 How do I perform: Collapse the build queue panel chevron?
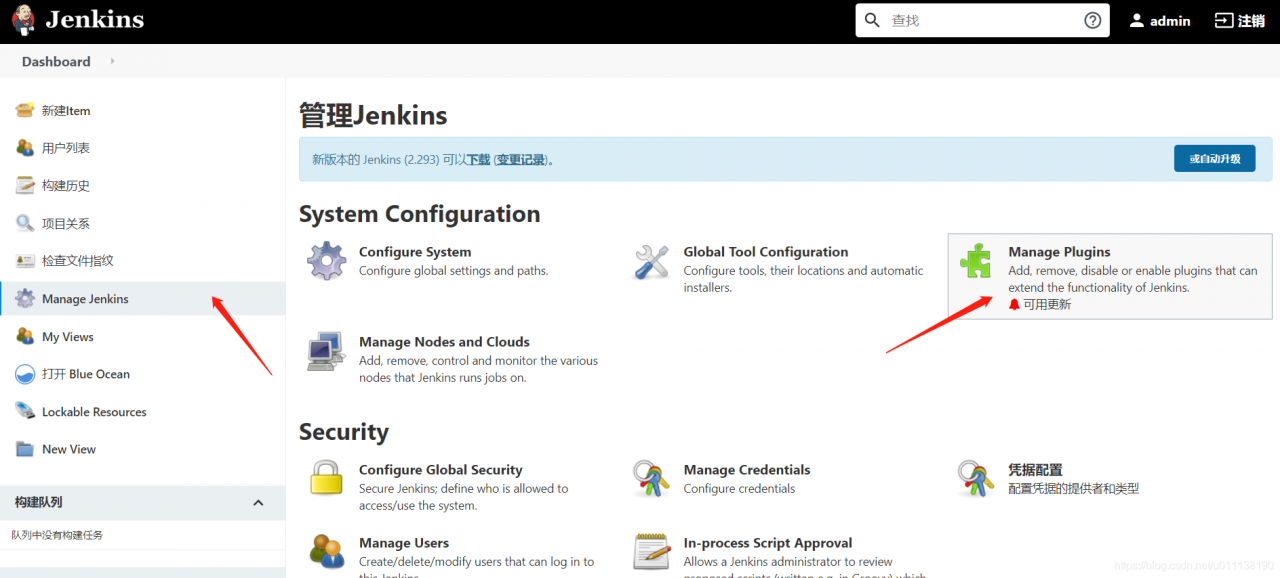tap(258, 502)
